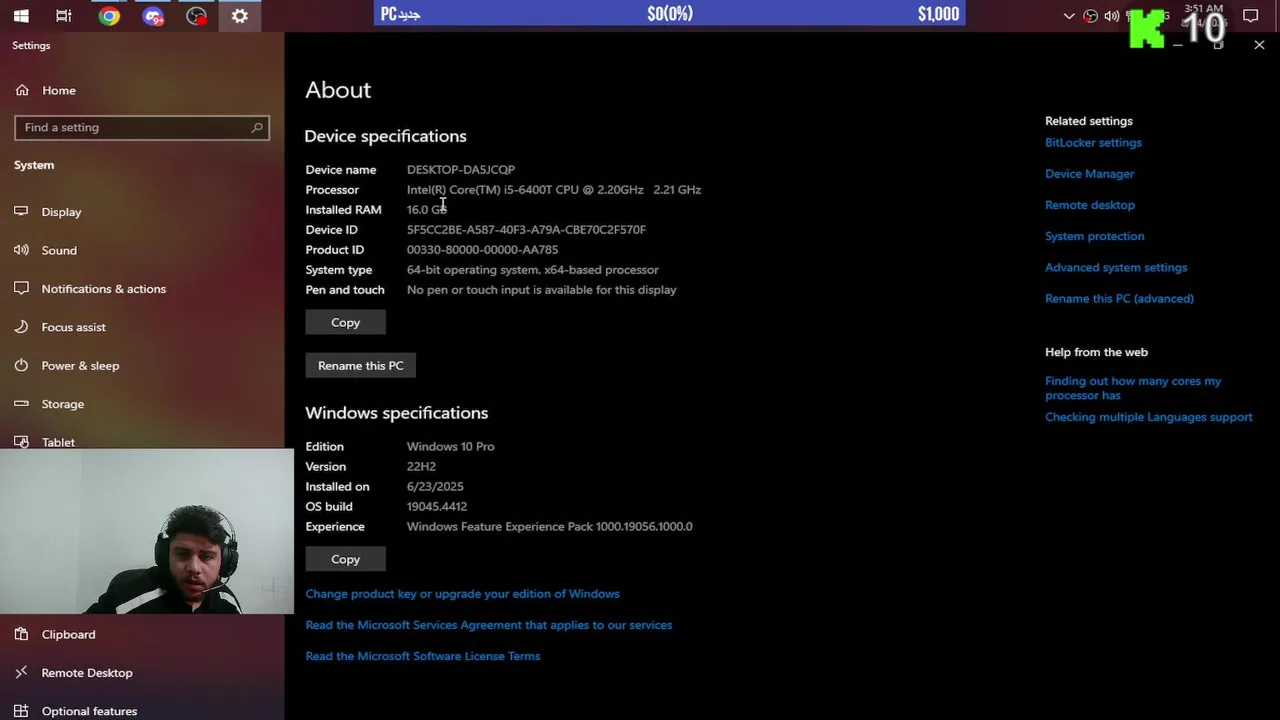Screen dimensions: 1280x720
Task: Open Task View from the taskbar
Action: (x=64, y=16)
